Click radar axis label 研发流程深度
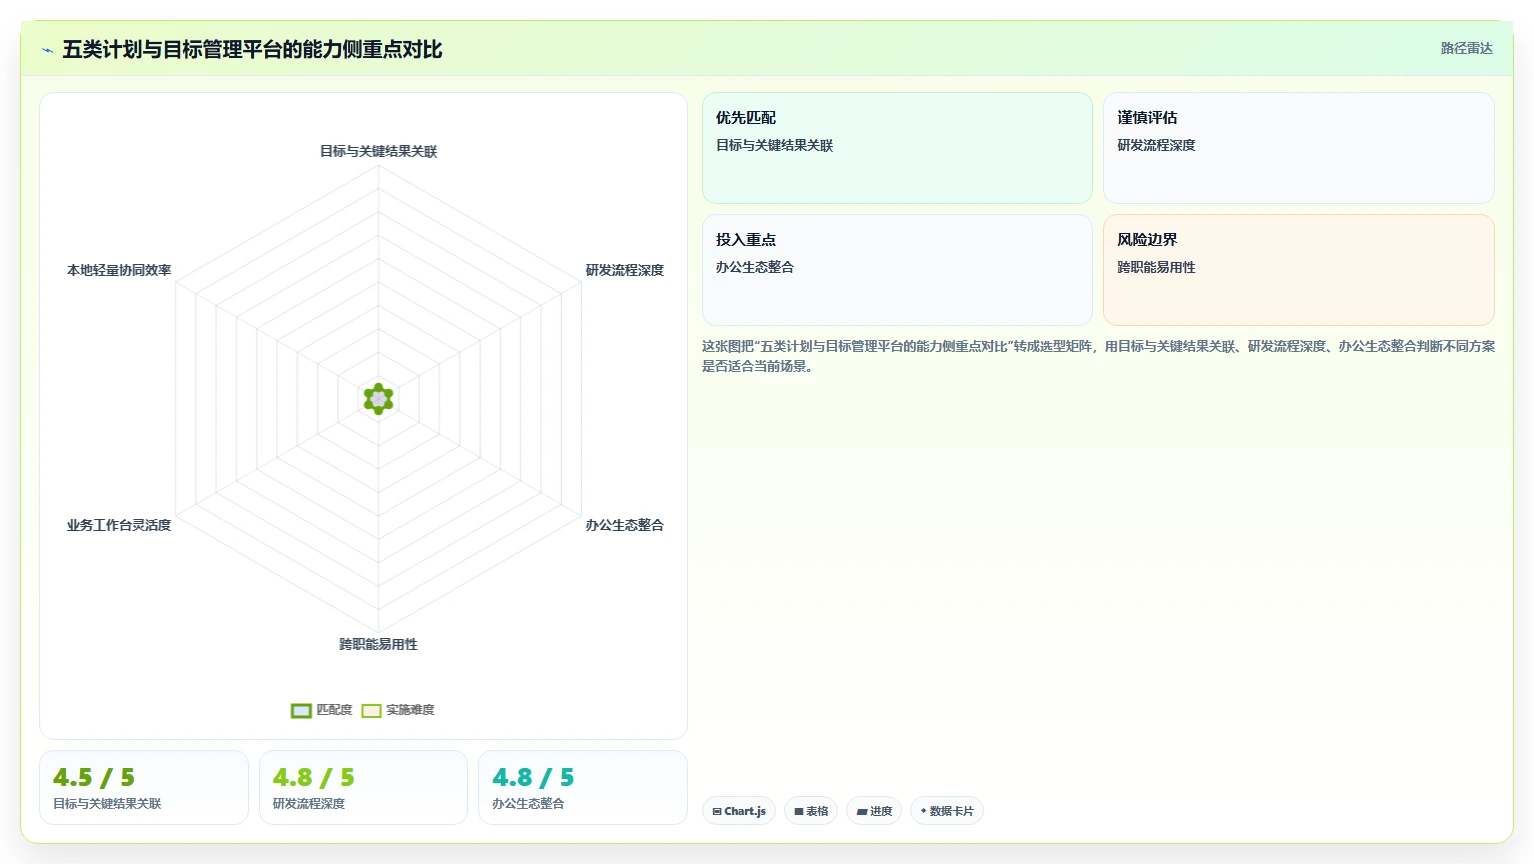 pyautogui.click(x=625, y=270)
